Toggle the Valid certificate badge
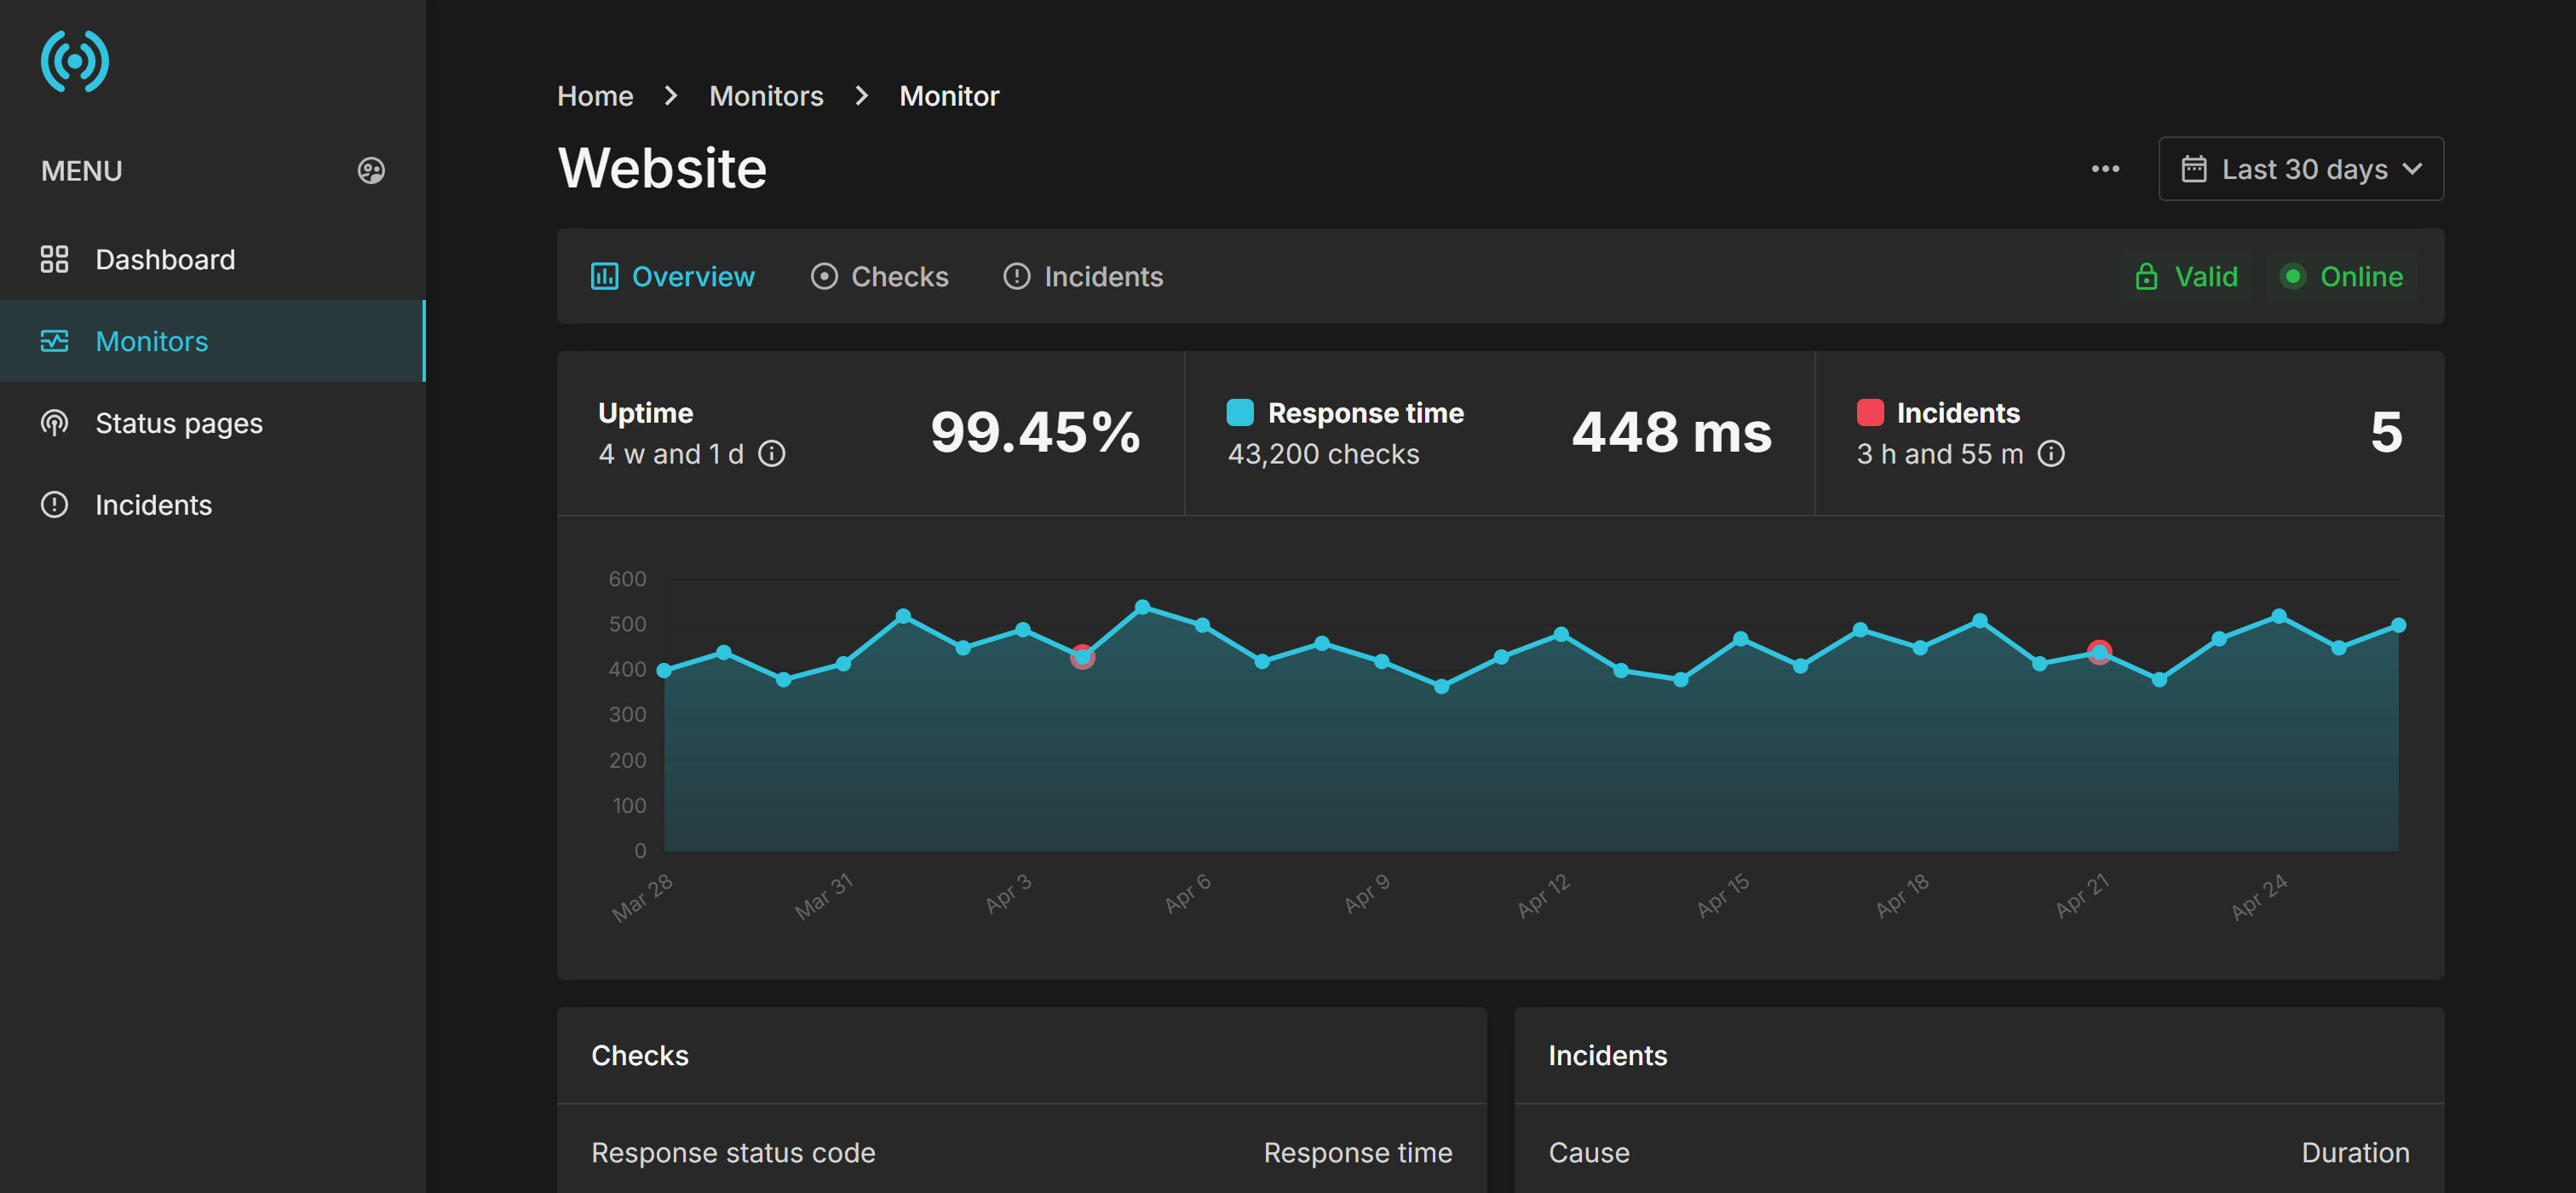Viewport: 2576px width, 1193px height. 2186,276
